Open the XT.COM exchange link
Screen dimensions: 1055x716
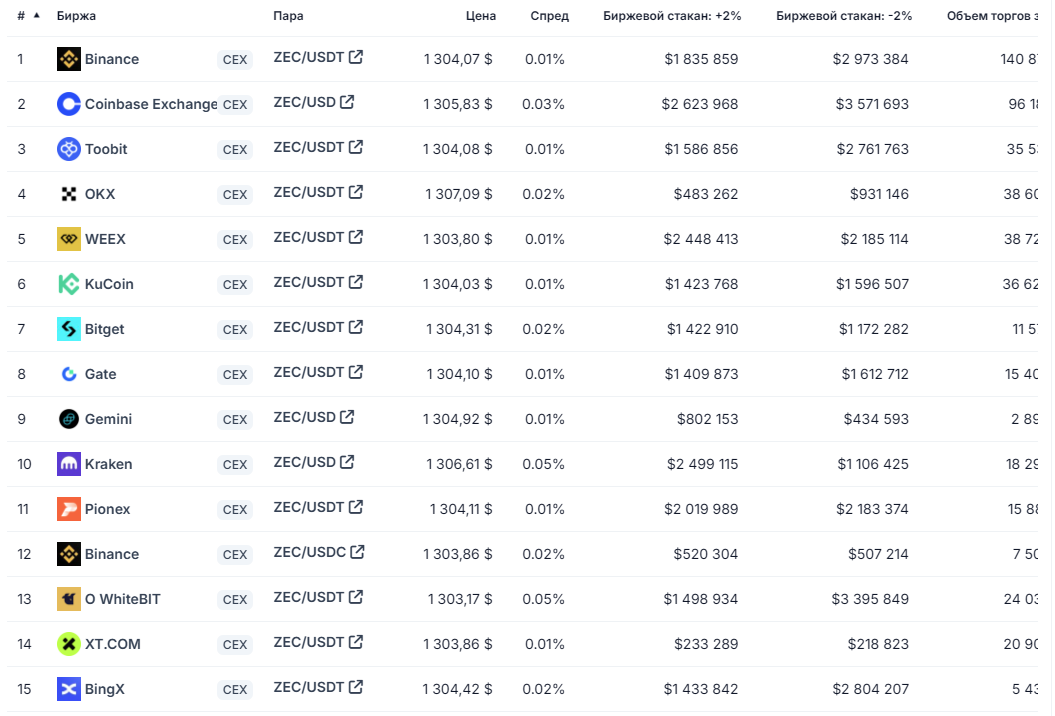pos(112,644)
